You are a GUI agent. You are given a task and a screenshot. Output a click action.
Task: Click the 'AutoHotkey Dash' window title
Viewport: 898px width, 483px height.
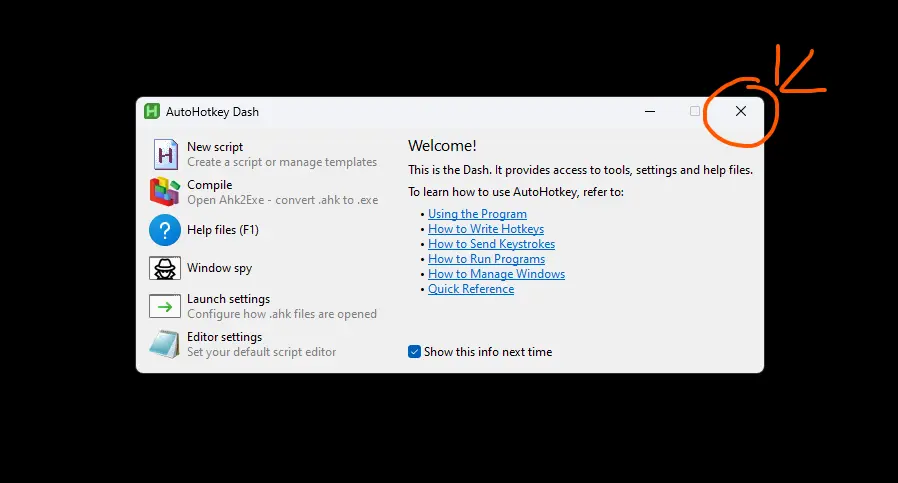coord(212,112)
